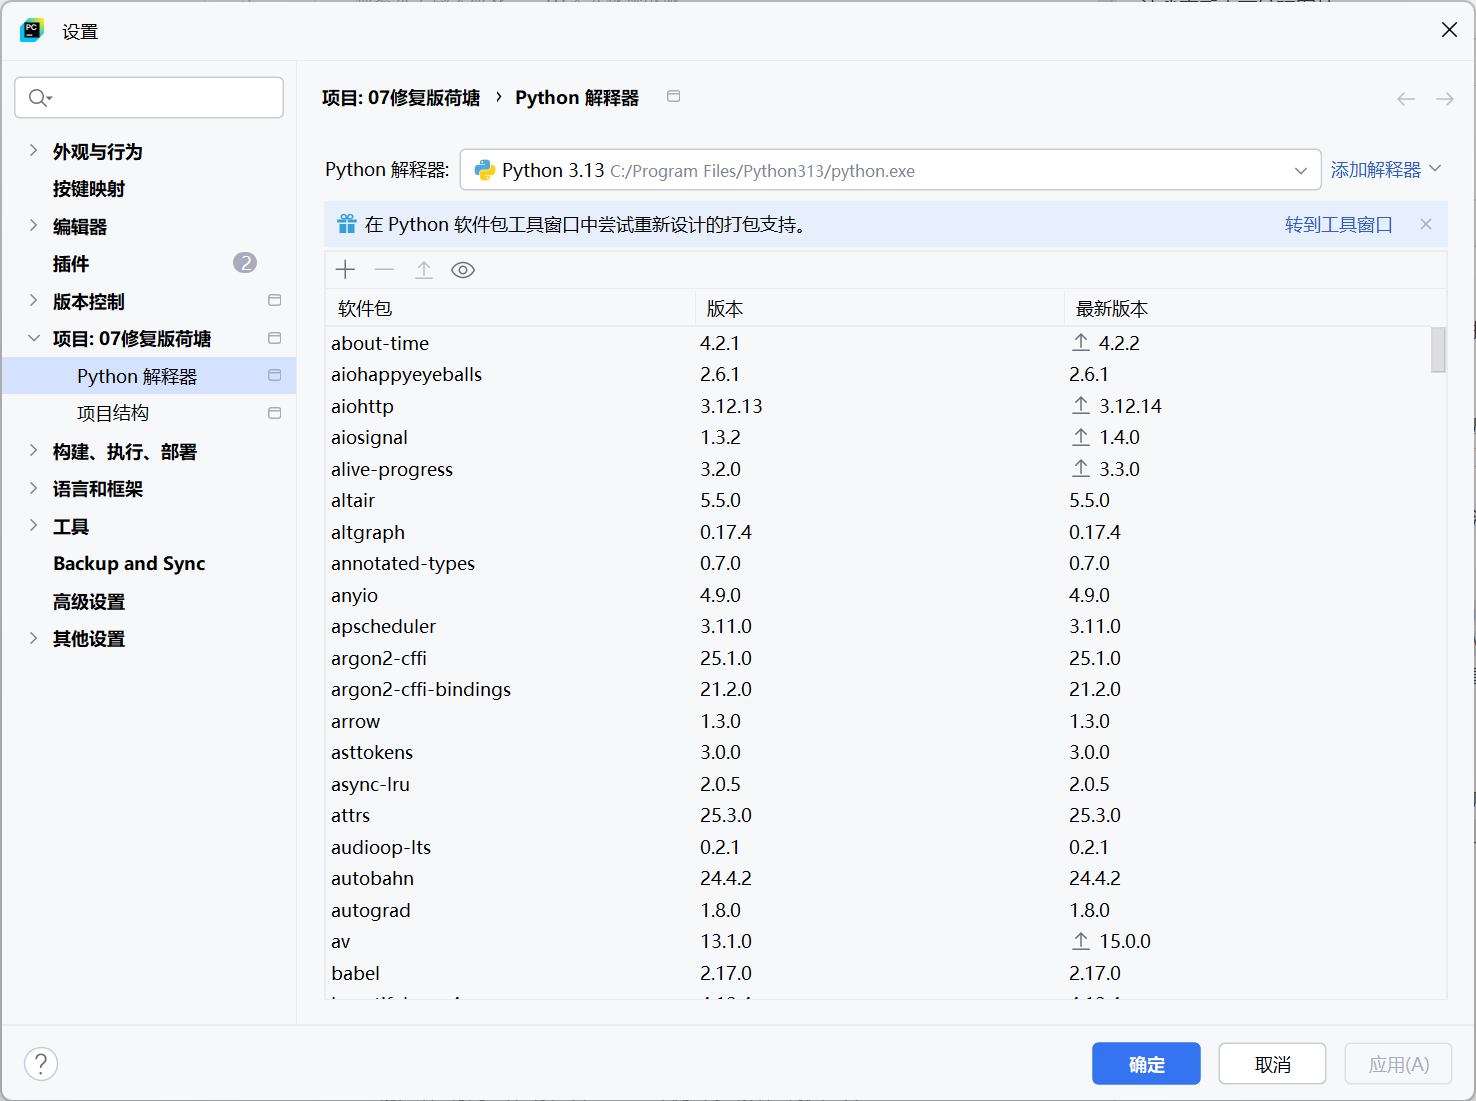Expand the 编辑器 section
This screenshot has width=1476, height=1101.
pyautogui.click(x=33, y=226)
